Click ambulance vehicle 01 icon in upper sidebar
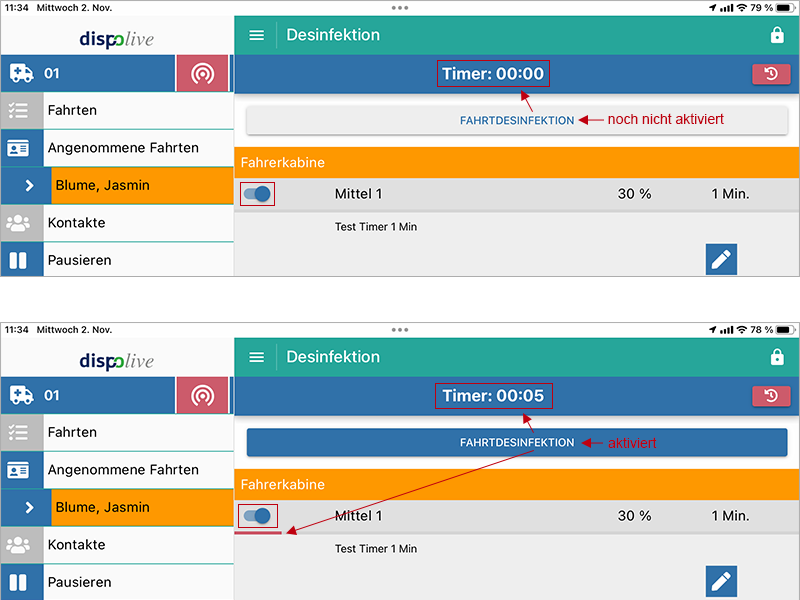The height and width of the screenshot is (600, 800). 21,73
